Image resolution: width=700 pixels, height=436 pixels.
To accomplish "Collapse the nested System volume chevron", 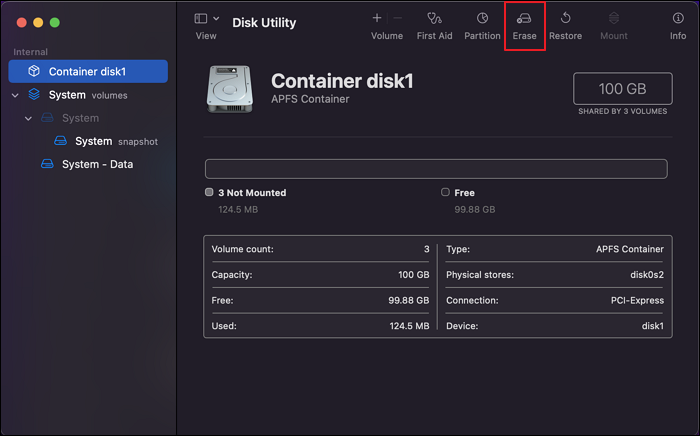I will pyautogui.click(x=29, y=118).
